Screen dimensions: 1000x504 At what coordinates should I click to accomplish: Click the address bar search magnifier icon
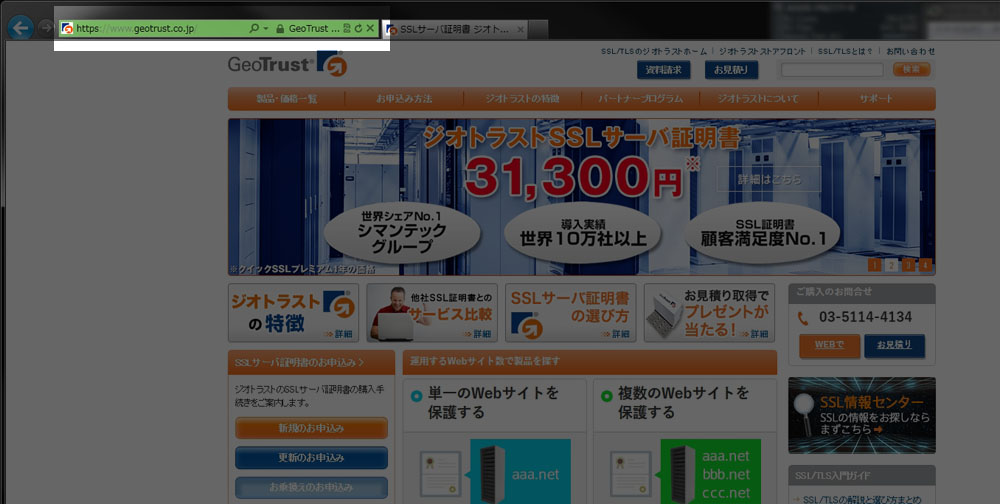tap(254, 29)
